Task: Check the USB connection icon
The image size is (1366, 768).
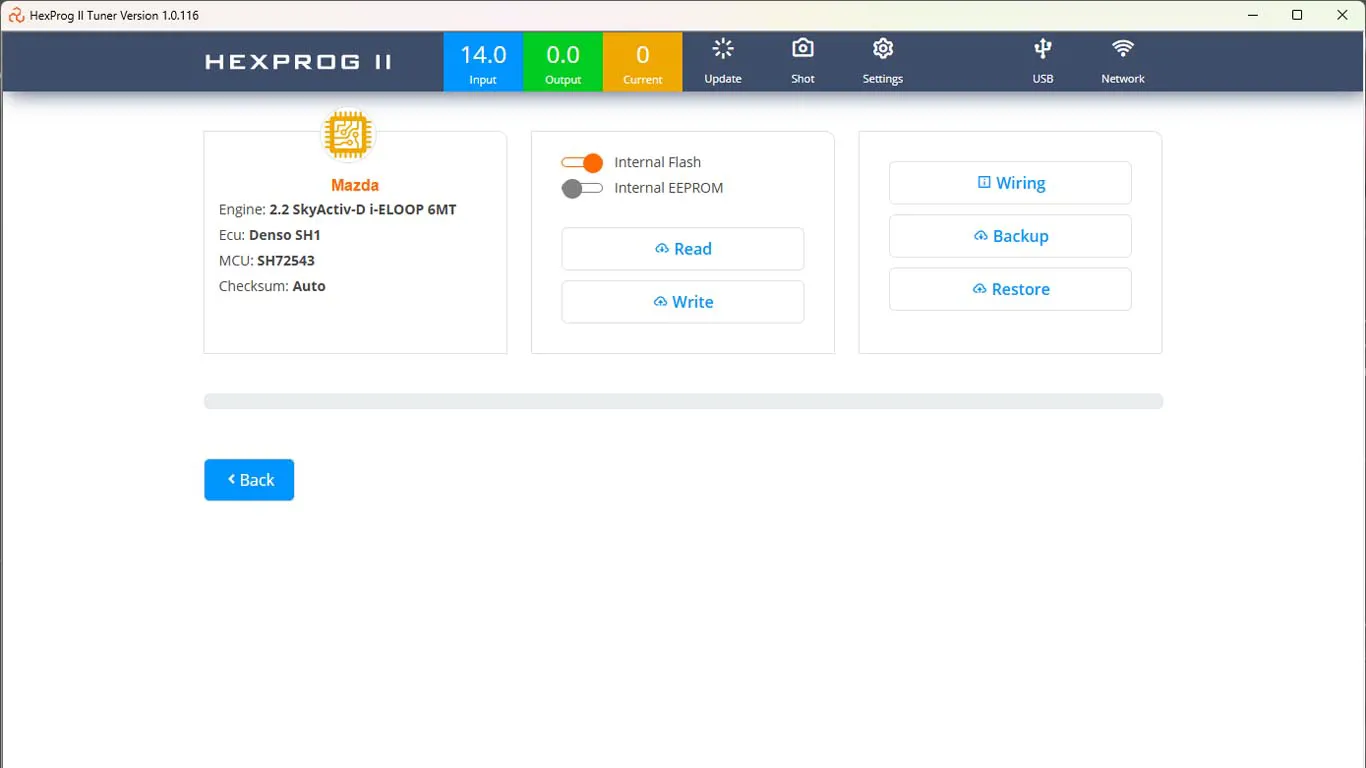Action: (1043, 49)
